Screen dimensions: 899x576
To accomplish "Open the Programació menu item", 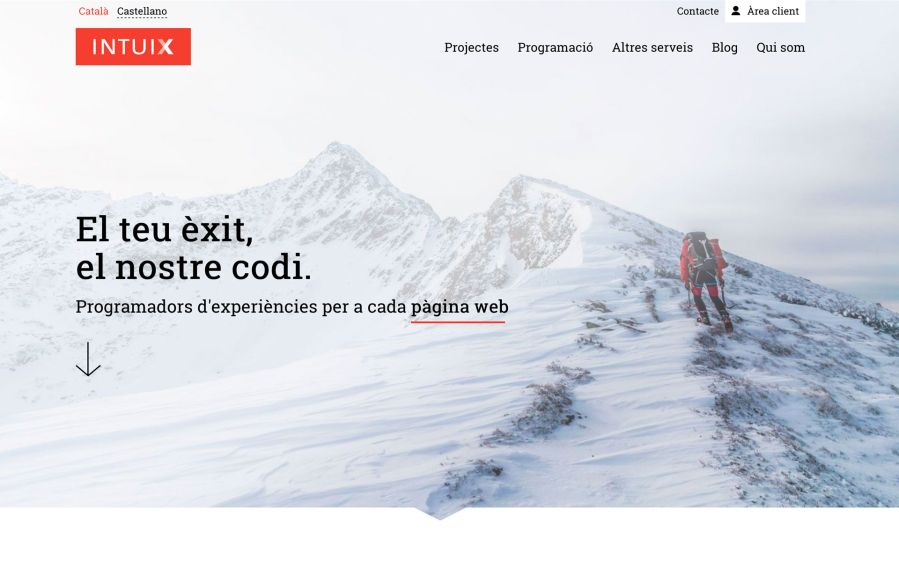I will (x=555, y=48).
